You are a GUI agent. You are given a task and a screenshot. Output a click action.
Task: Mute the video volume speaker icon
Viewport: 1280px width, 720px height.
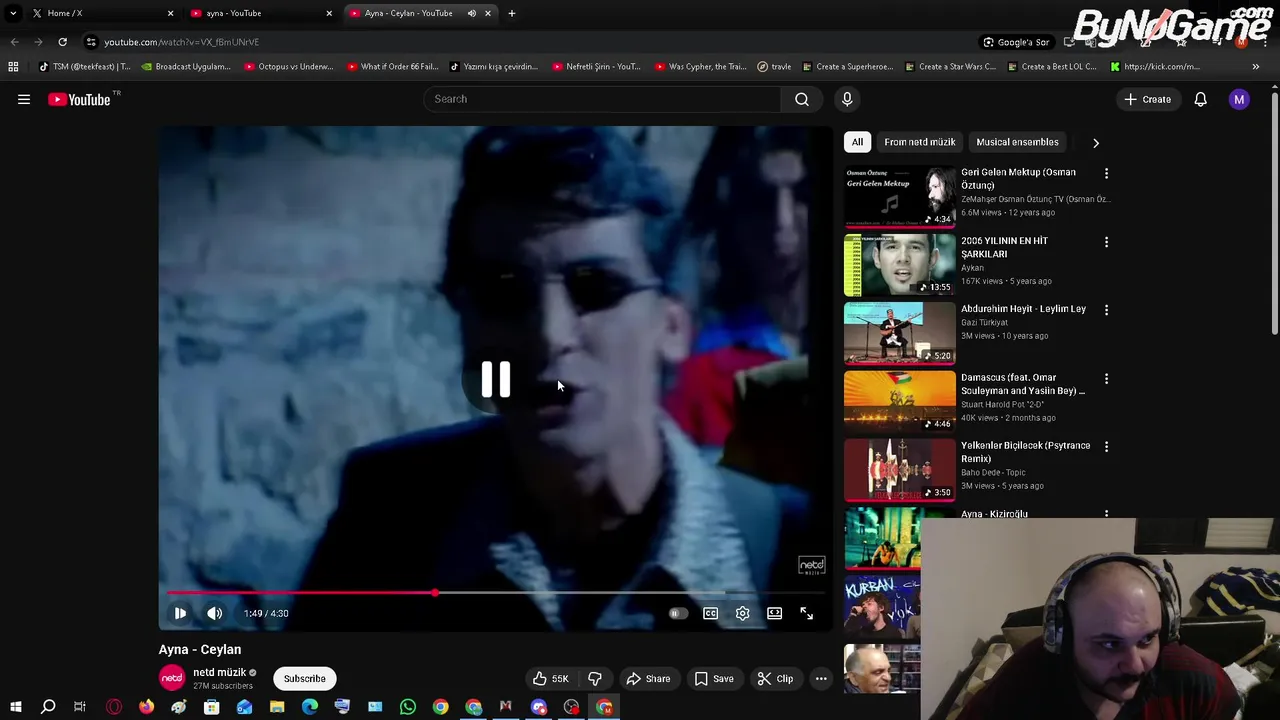(x=214, y=613)
